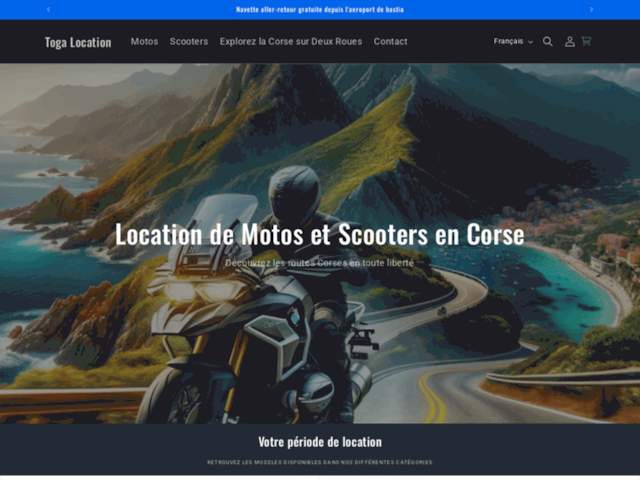Click the airport shuttle announcement text

pyautogui.click(x=320, y=9)
